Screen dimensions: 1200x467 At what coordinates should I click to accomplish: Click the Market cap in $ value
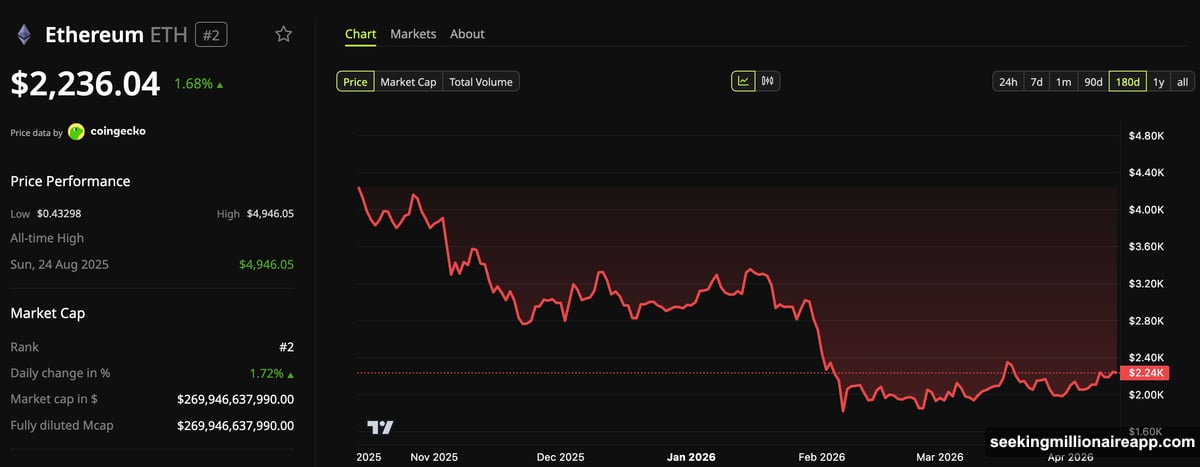click(235, 399)
